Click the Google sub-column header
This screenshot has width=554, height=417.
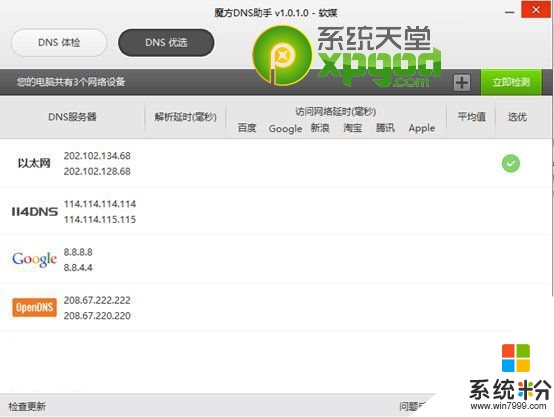[x=285, y=129]
